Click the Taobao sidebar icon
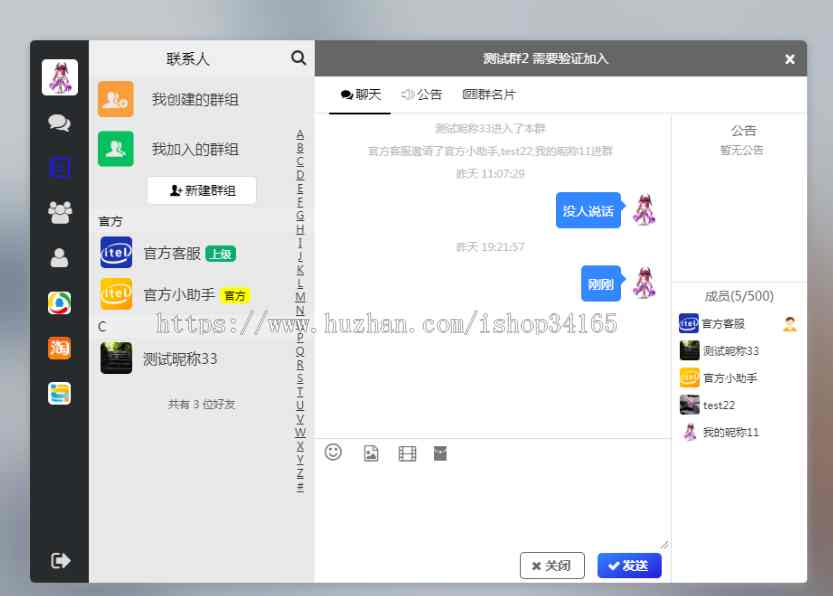 (59, 348)
